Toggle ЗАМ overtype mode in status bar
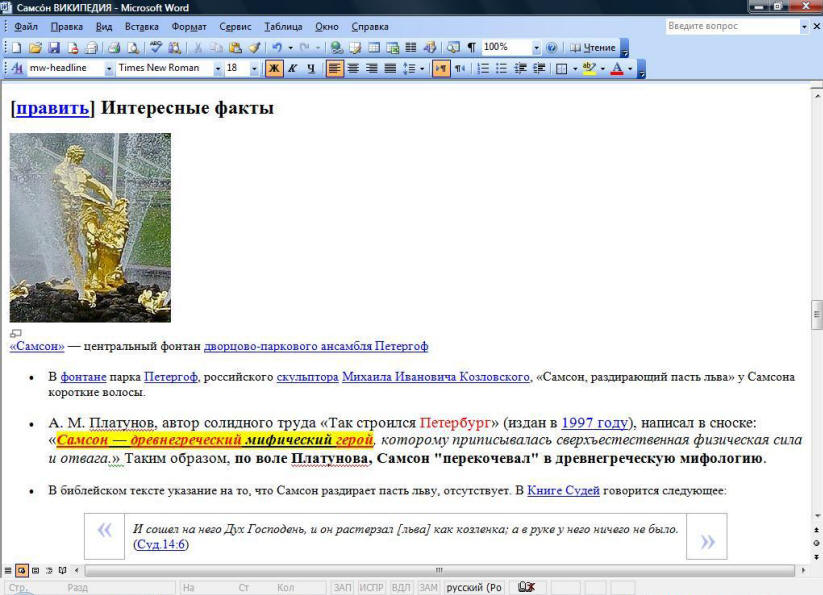823x595 pixels. click(428, 588)
